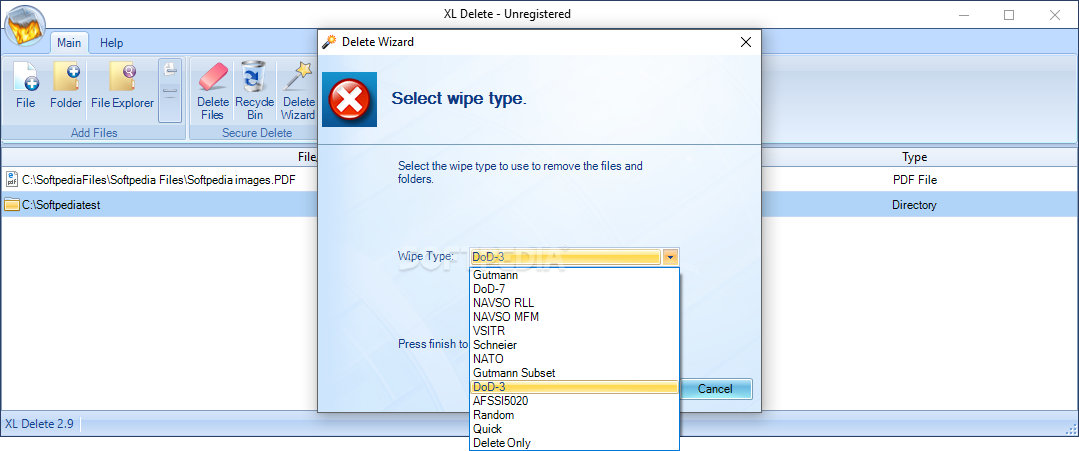Click the red X wizard icon
1079x451 pixels.
coord(350,100)
